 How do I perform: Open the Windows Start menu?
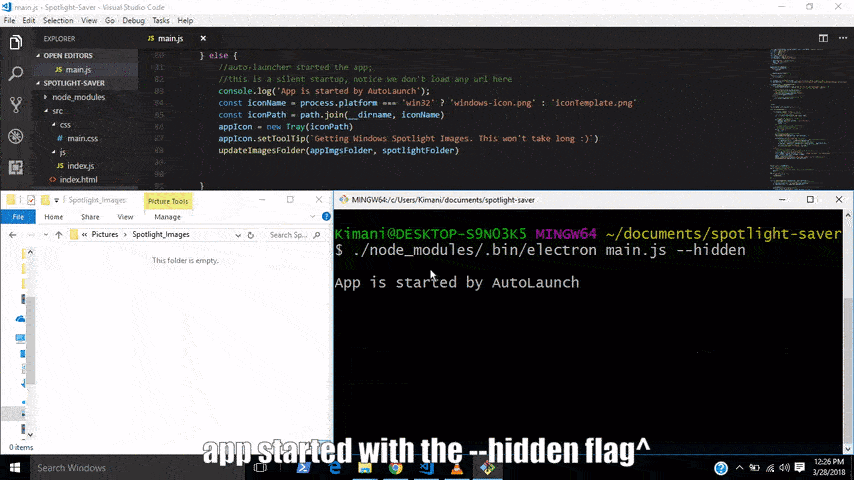pyautogui.click(x=15, y=467)
